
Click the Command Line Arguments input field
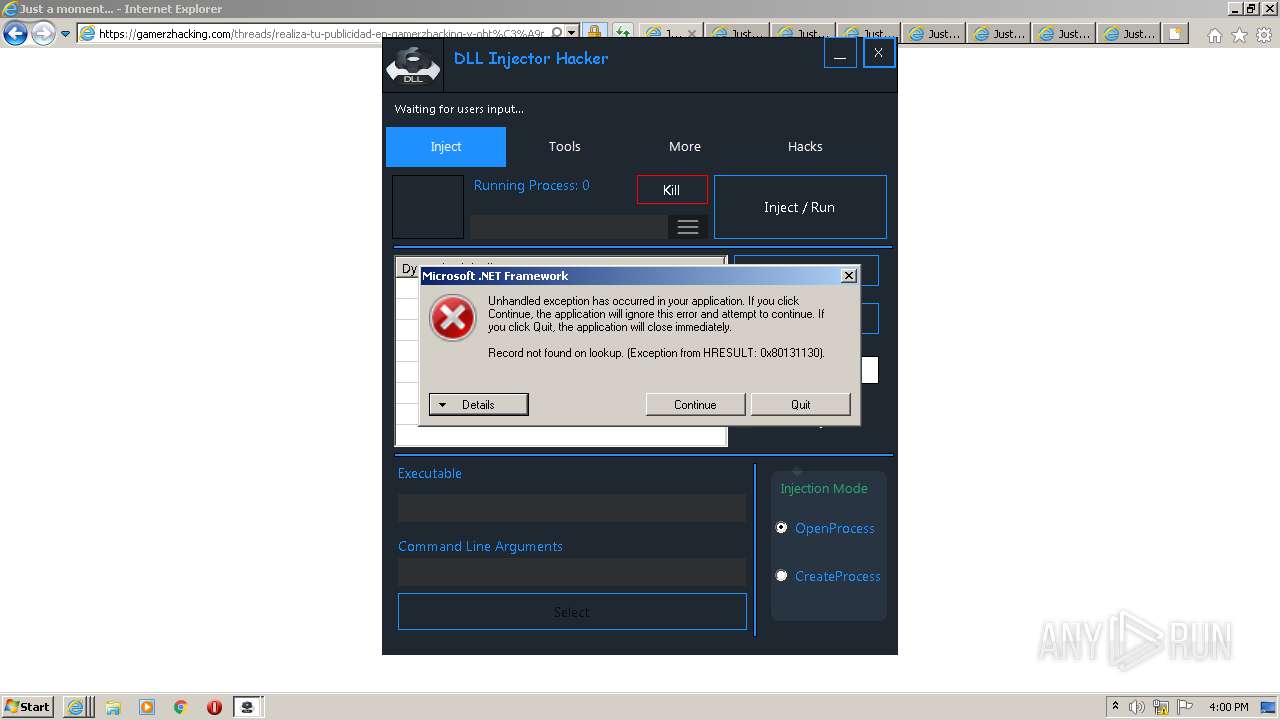click(572, 572)
